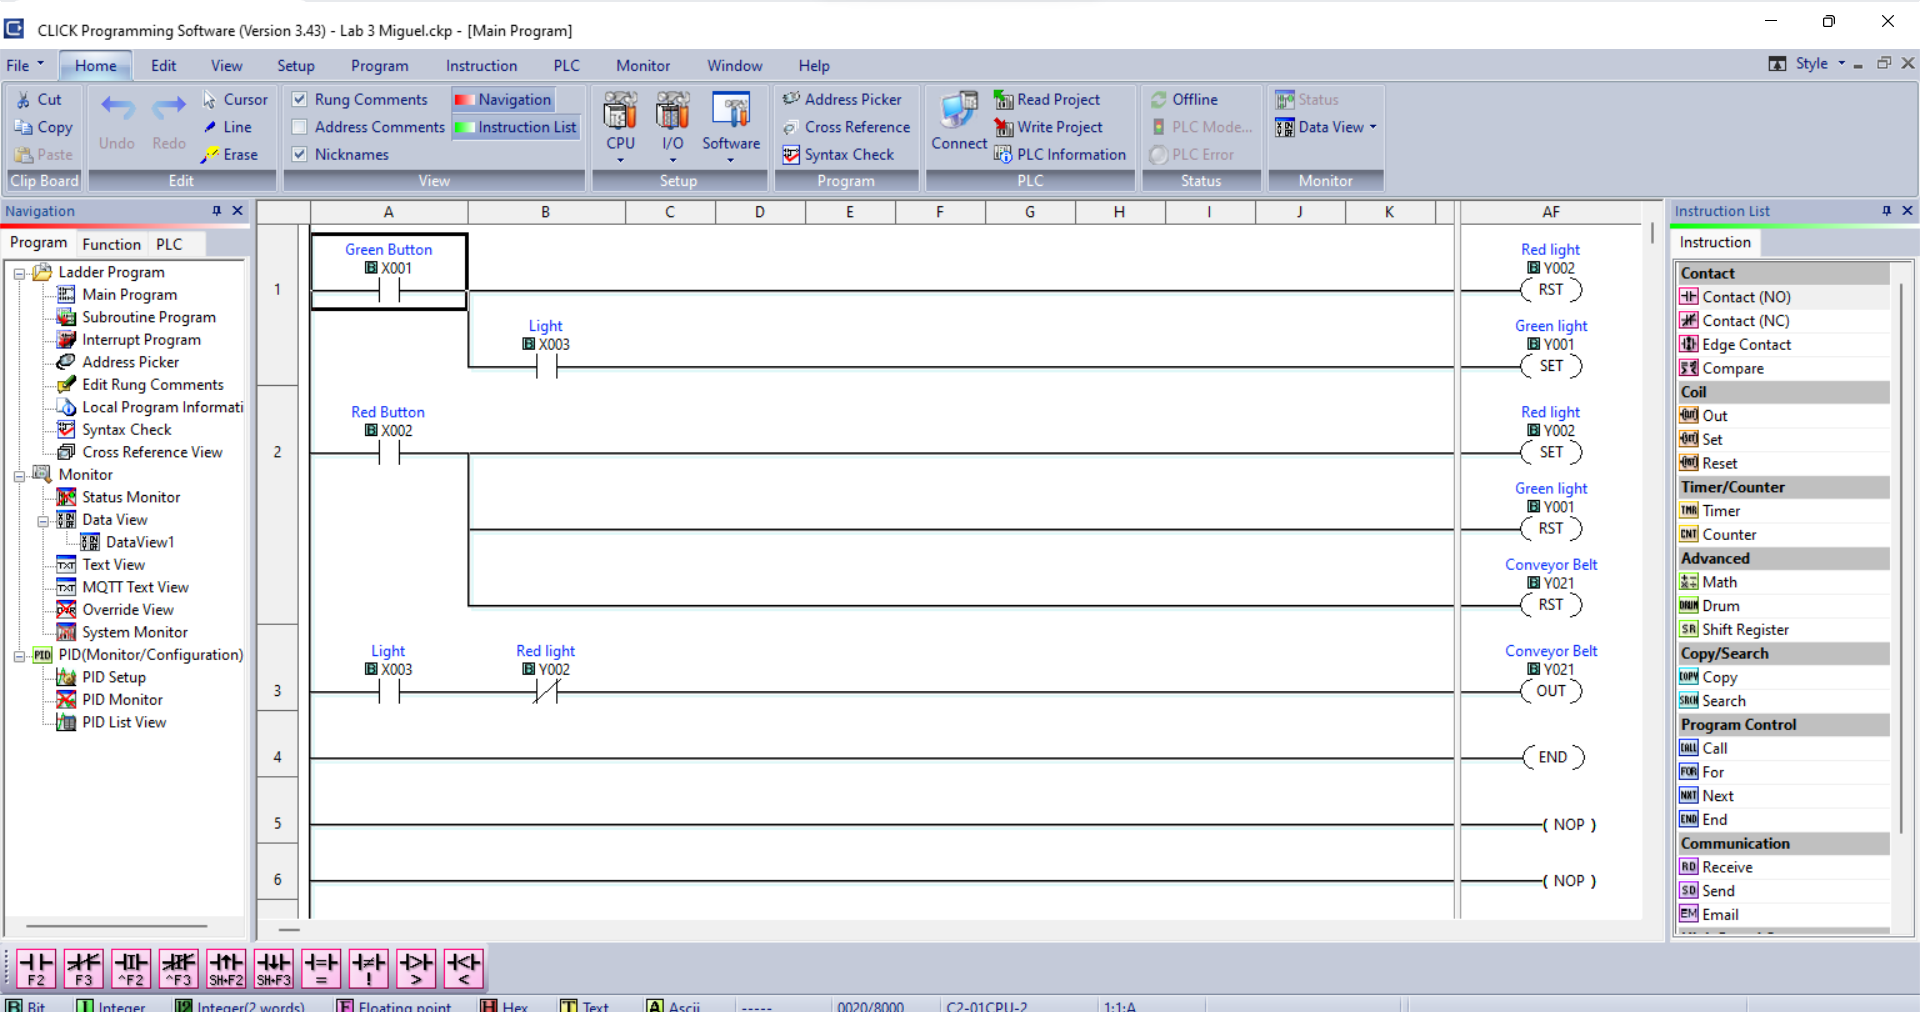Choose the Drum instruction from Advanced section

[1721, 605]
